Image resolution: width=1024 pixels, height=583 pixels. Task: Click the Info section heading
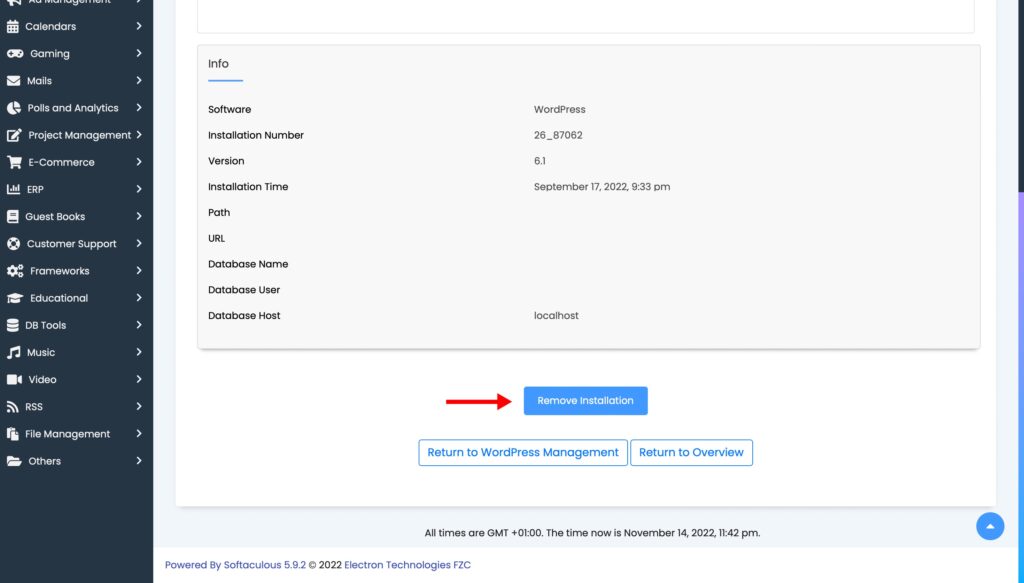(x=218, y=64)
